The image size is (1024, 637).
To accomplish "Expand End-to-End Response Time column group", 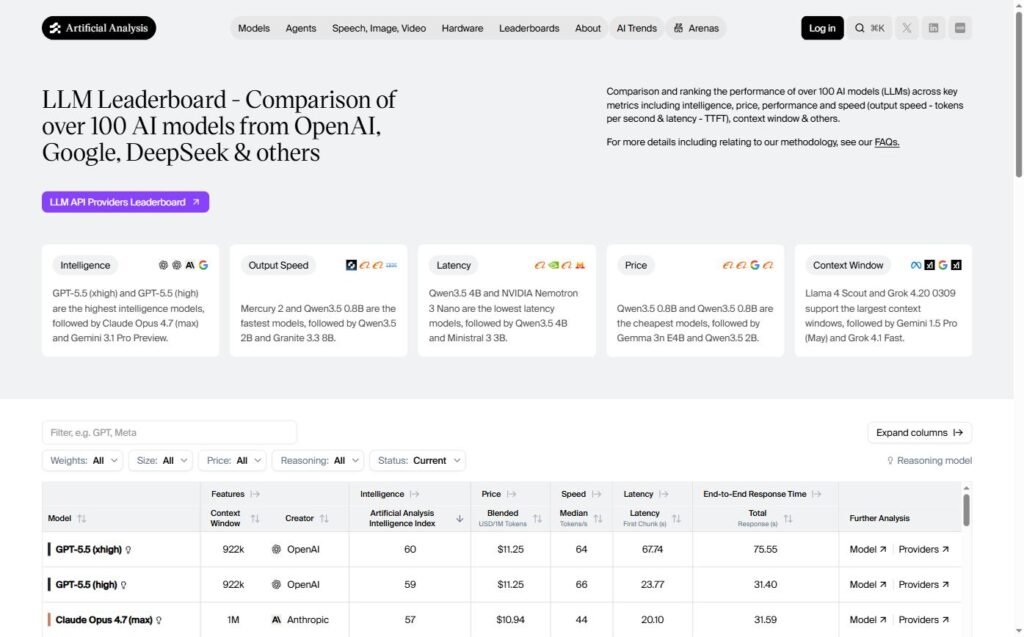I will coord(816,495).
